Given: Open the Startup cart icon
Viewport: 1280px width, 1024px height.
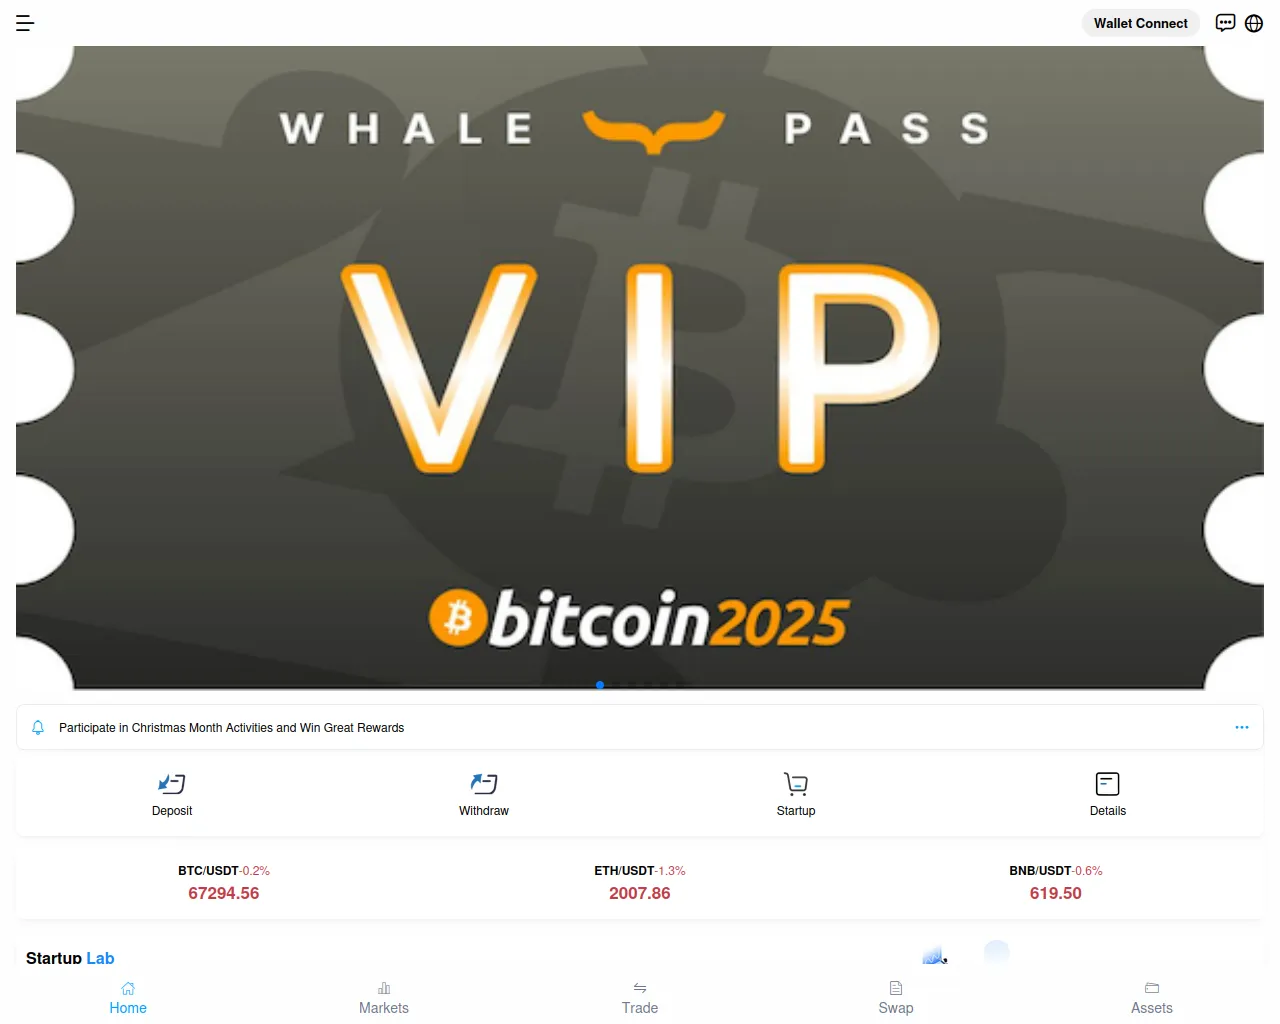Looking at the screenshot, I should point(796,784).
